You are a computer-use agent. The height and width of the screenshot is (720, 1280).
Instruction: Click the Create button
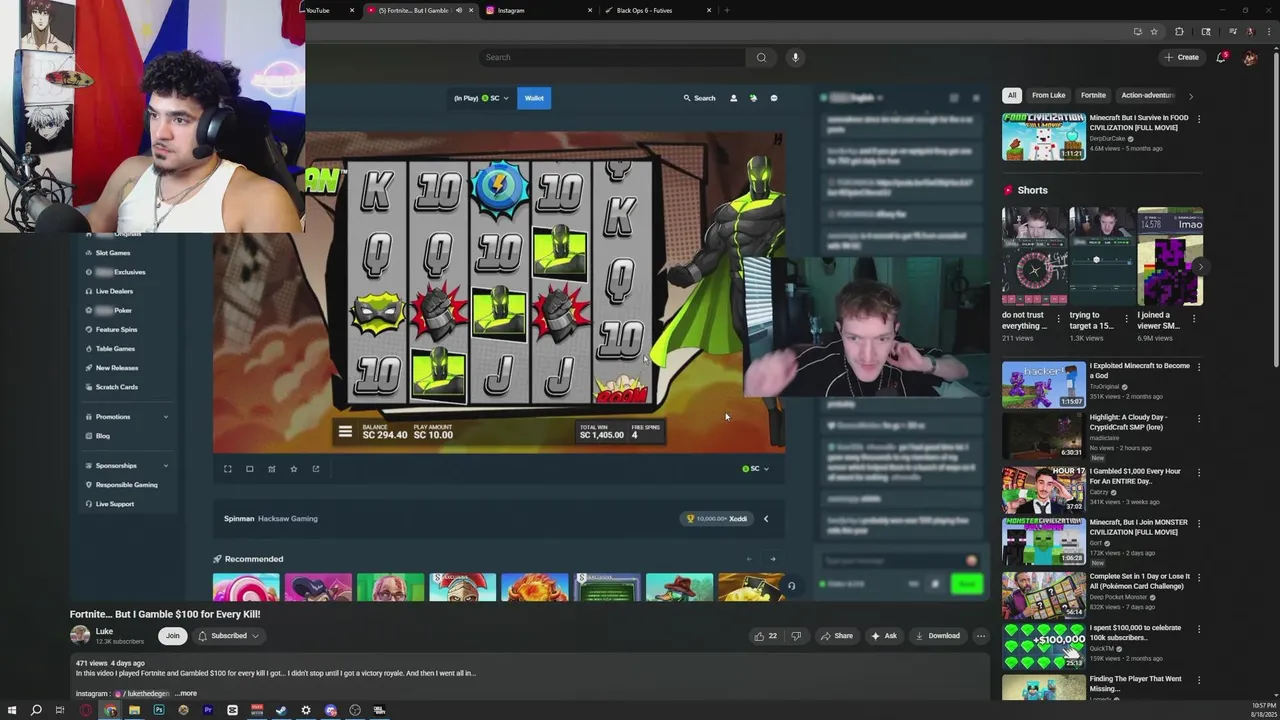click(x=1181, y=57)
